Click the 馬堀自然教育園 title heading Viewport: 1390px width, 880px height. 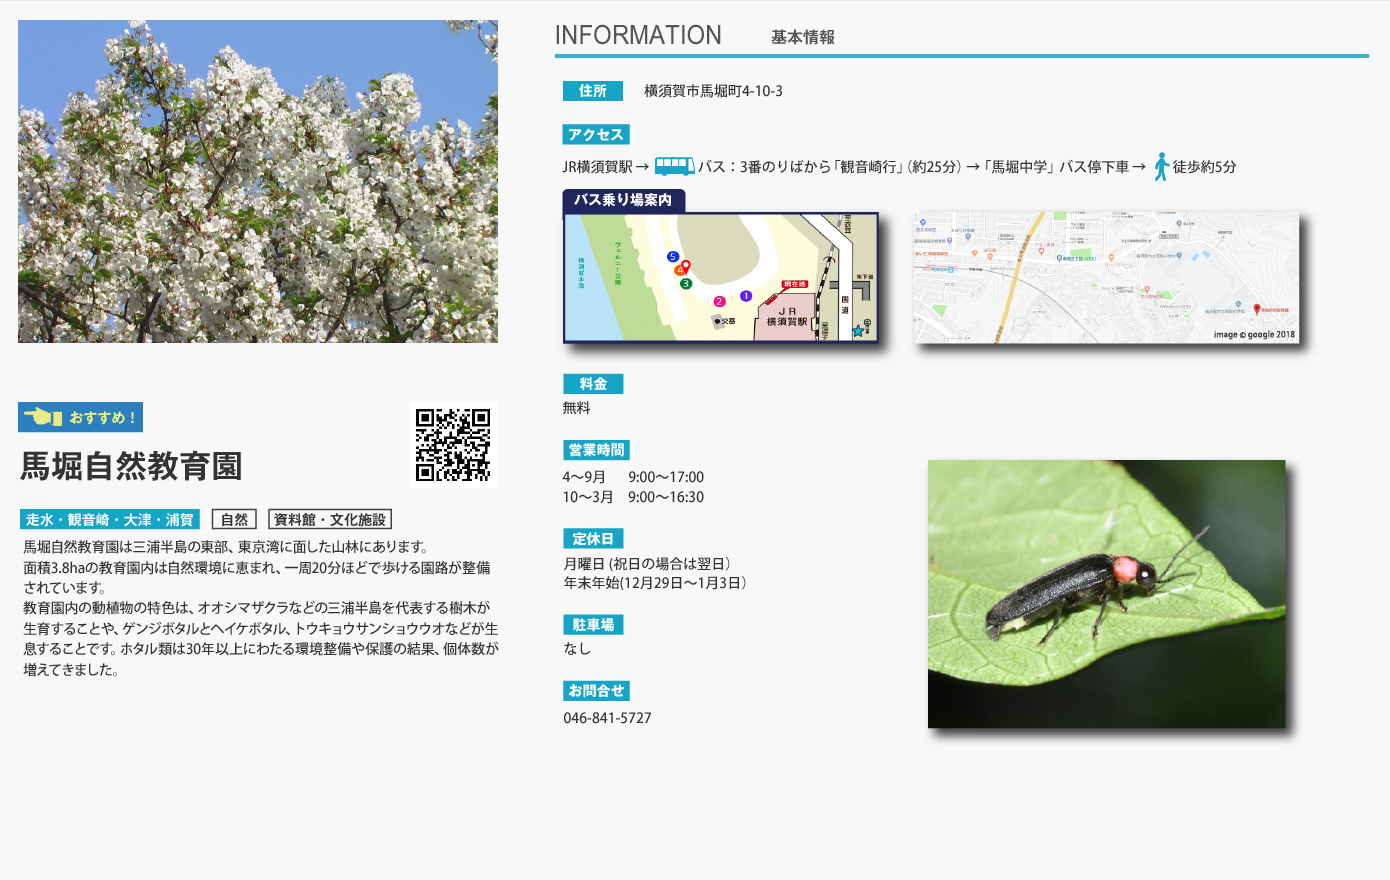(132, 466)
